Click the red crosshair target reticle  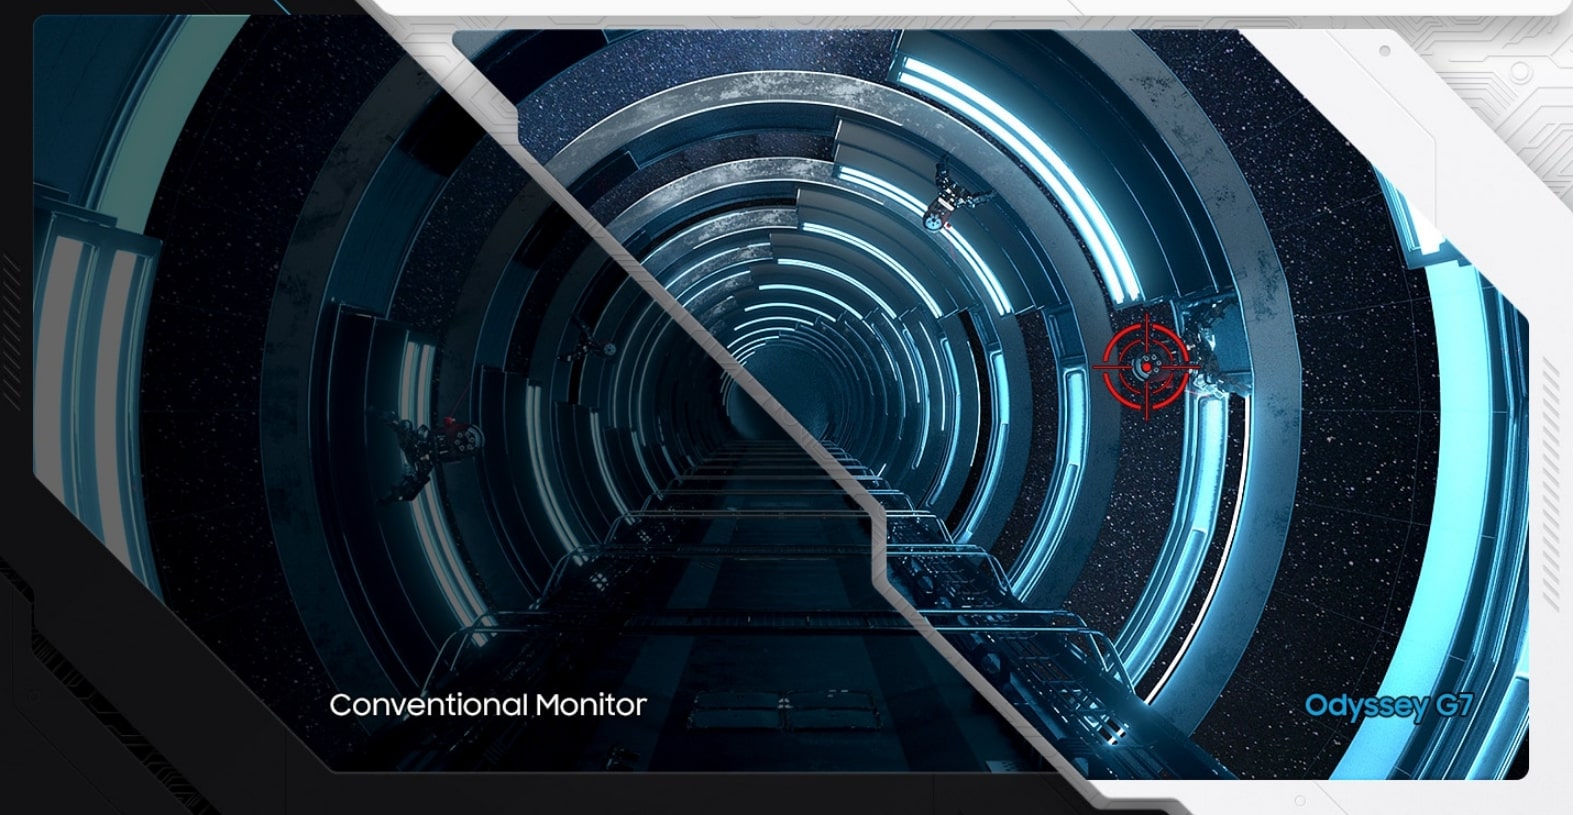pos(1146,367)
